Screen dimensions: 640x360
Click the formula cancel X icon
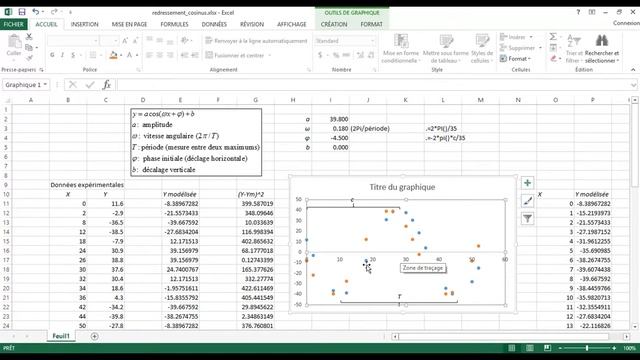coord(73,84)
